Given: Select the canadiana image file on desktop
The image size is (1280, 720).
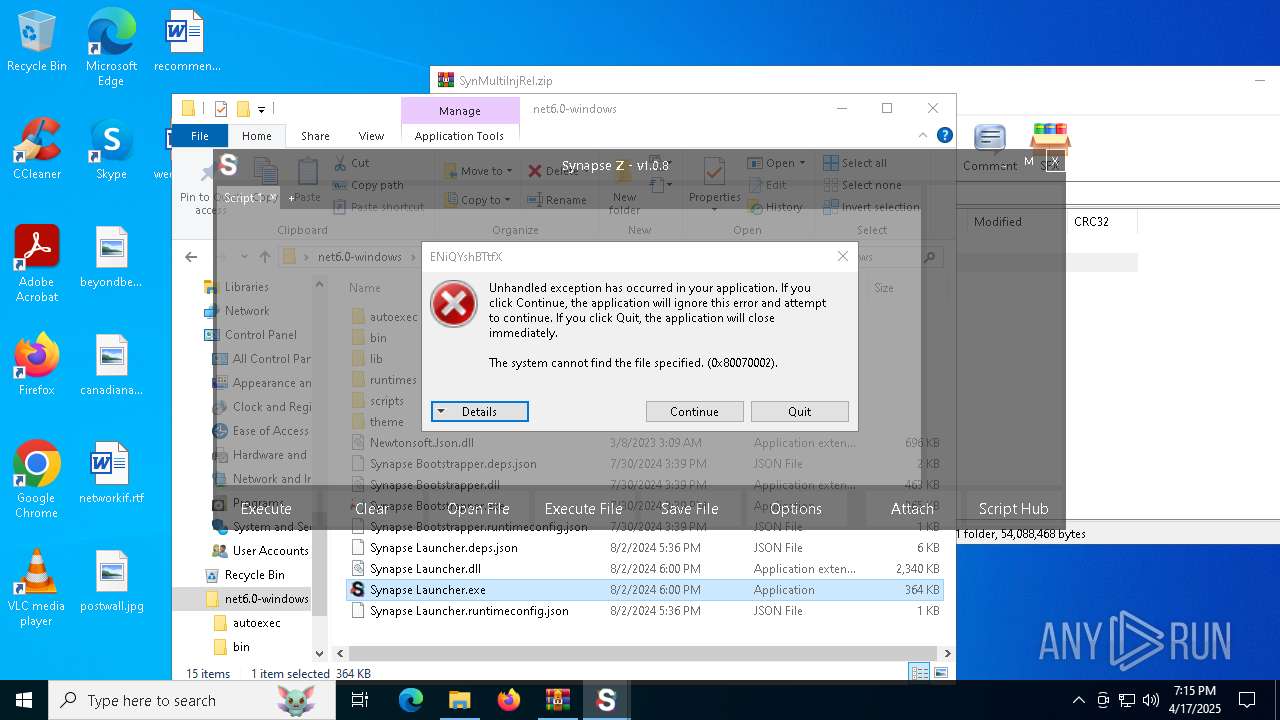Looking at the screenshot, I should (x=111, y=364).
